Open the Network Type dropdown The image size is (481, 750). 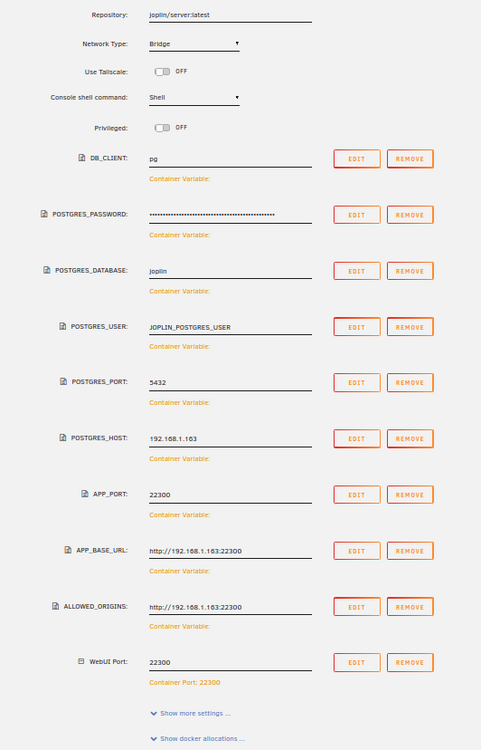click(194, 44)
